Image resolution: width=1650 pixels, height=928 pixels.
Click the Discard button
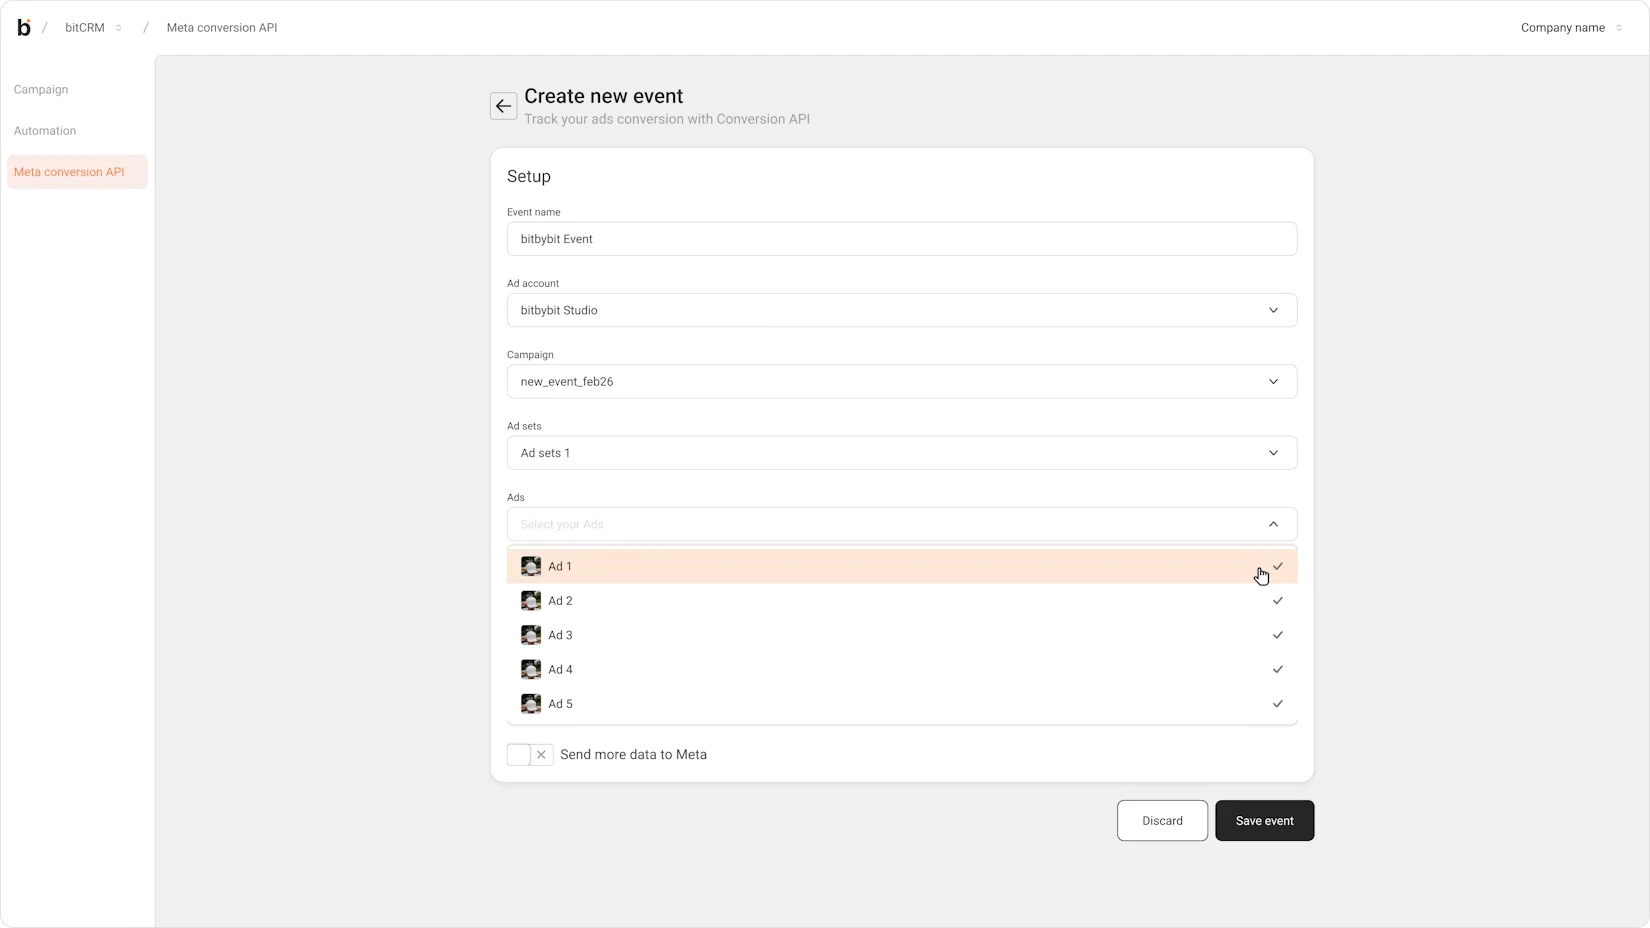coord(1162,821)
